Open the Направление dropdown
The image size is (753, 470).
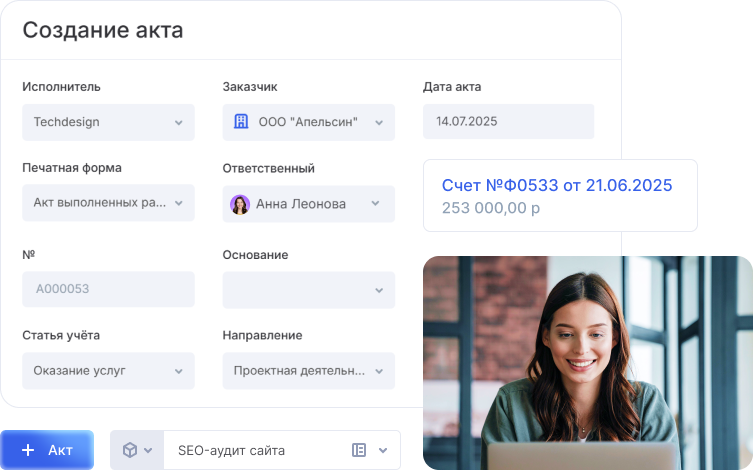pos(379,371)
